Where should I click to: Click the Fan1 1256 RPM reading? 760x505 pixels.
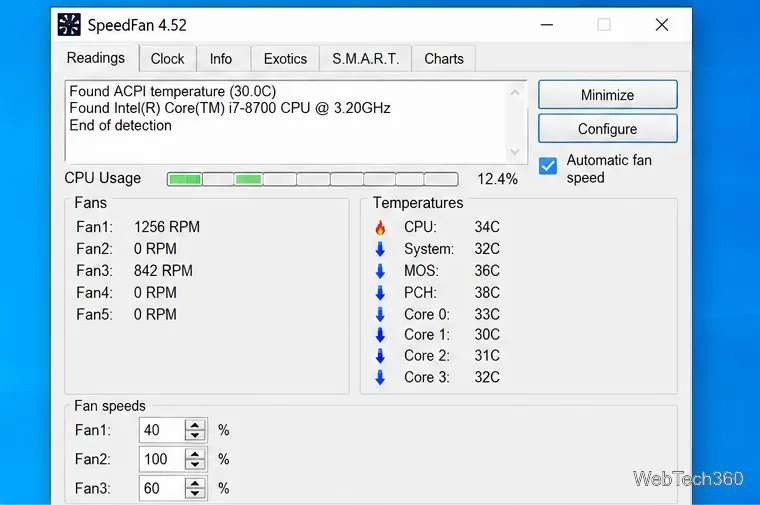point(167,227)
